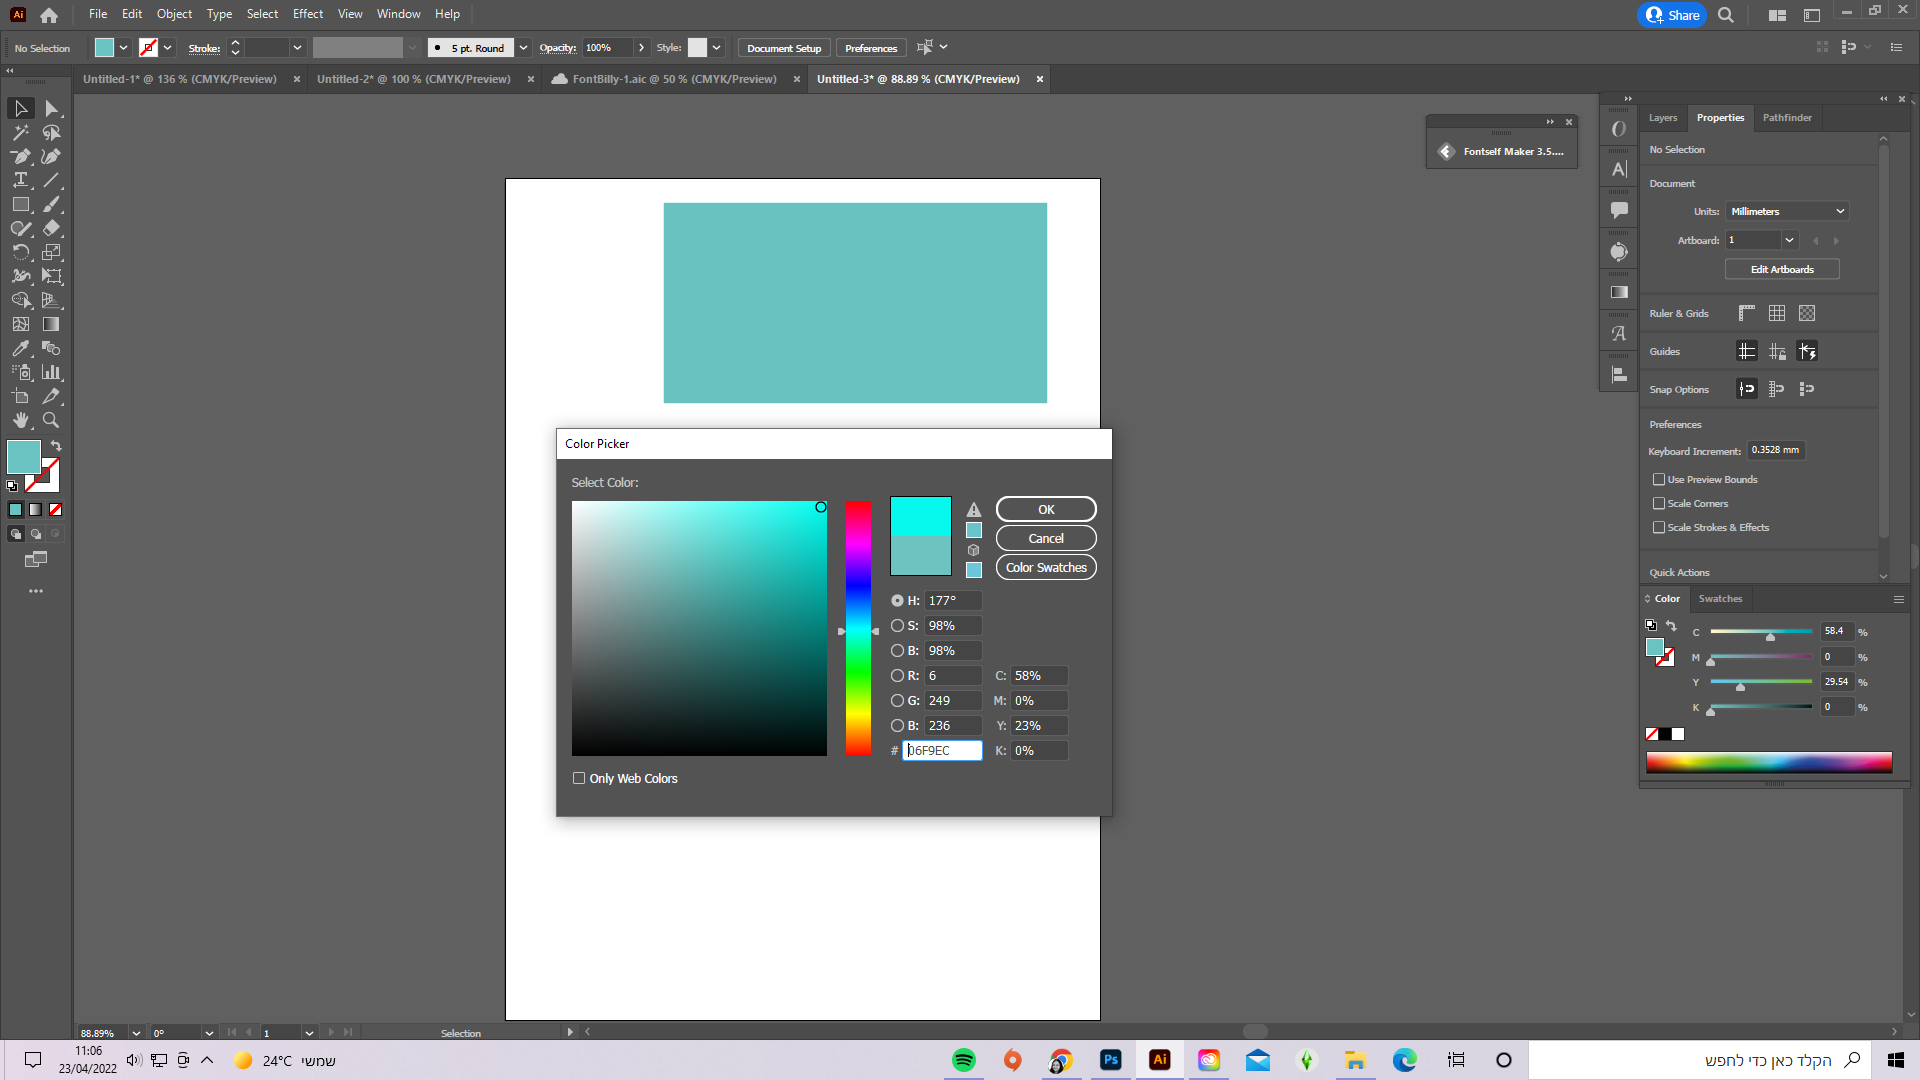This screenshot has width=1920, height=1080.
Task: Select the Pen tool
Action: click(20, 156)
